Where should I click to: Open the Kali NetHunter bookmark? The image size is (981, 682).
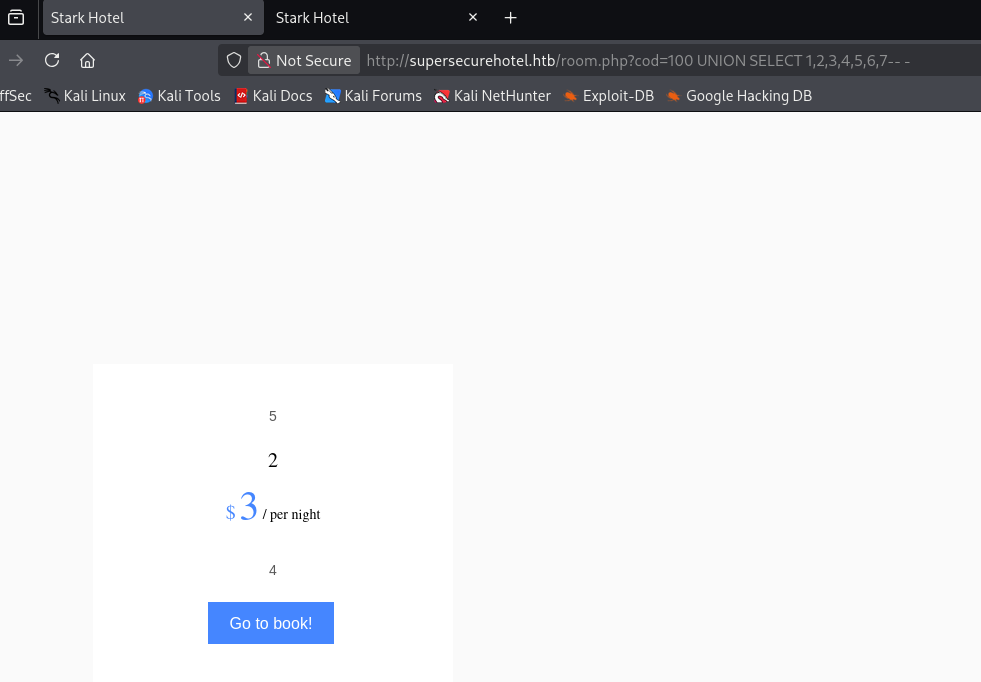(x=492, y=96)
